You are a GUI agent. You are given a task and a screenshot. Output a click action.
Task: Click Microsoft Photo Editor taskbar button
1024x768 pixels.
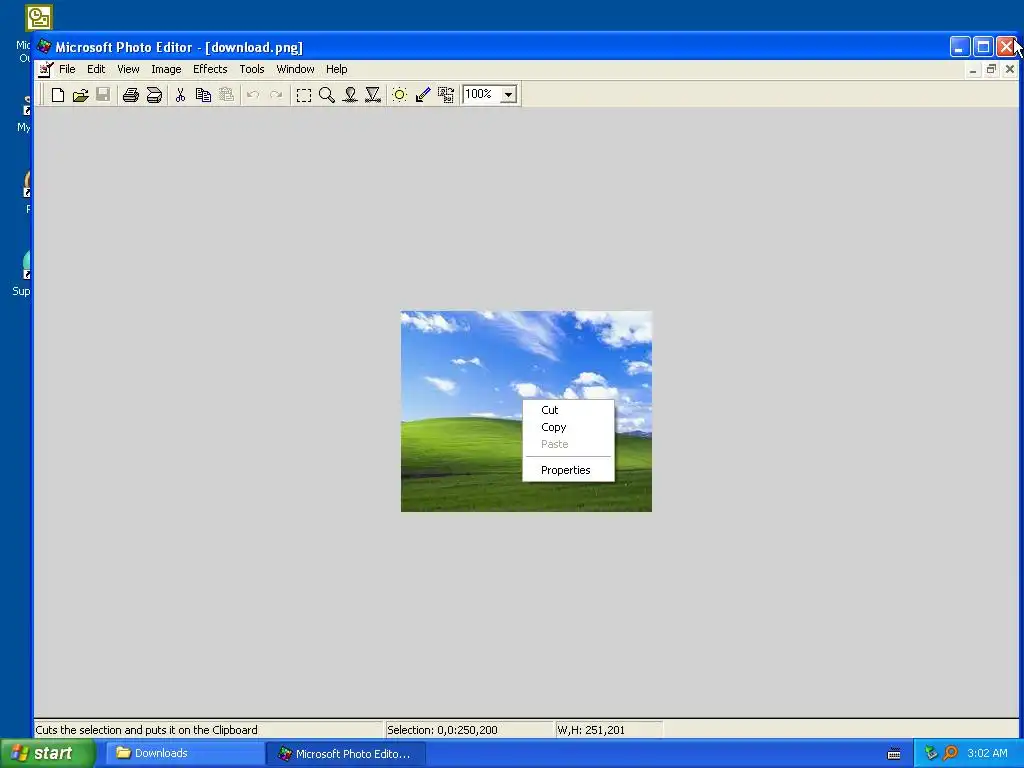(x=346, y=754)
